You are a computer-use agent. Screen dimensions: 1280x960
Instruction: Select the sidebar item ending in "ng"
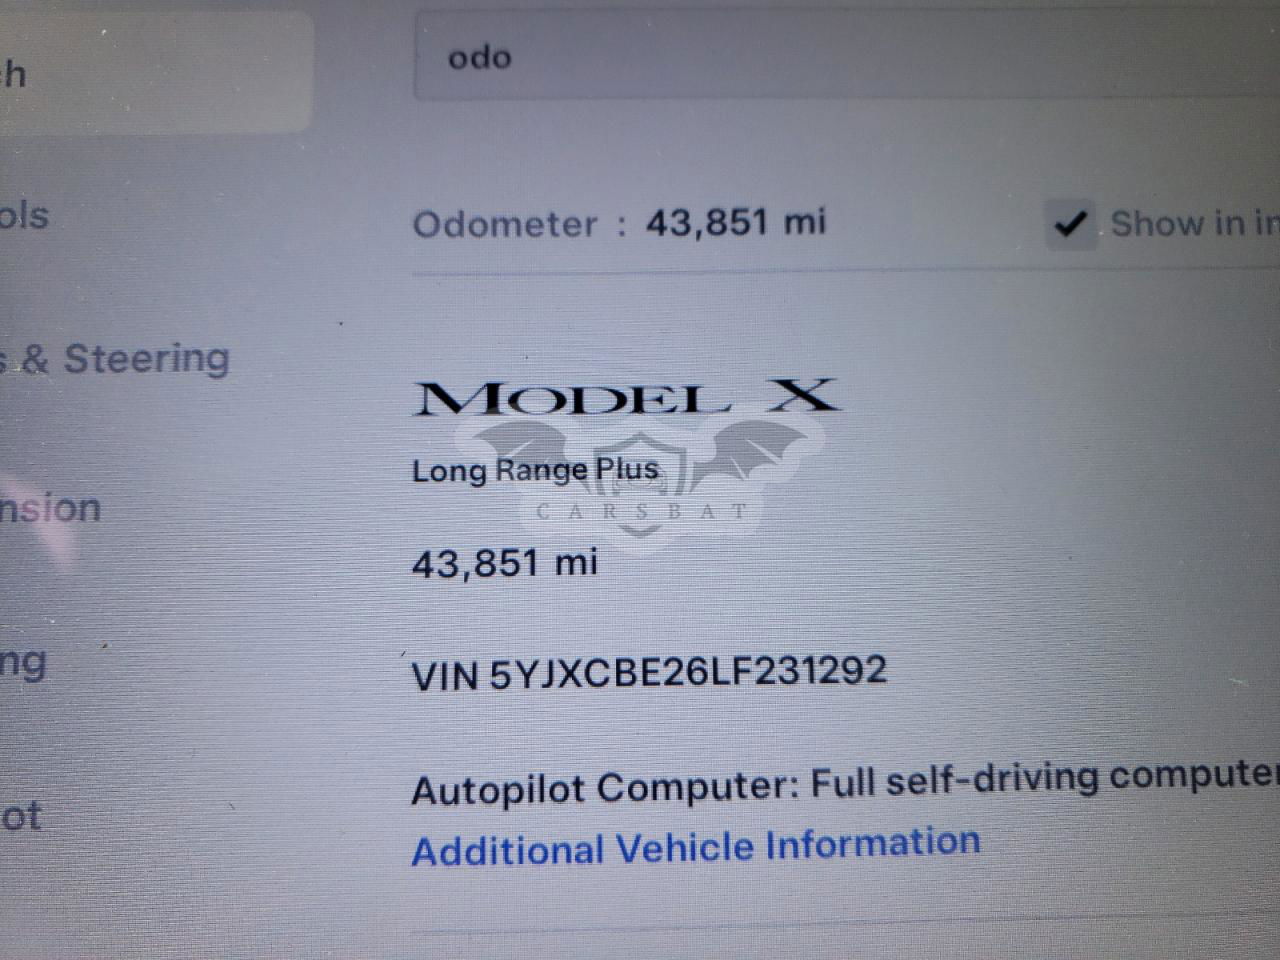[23, 664]
